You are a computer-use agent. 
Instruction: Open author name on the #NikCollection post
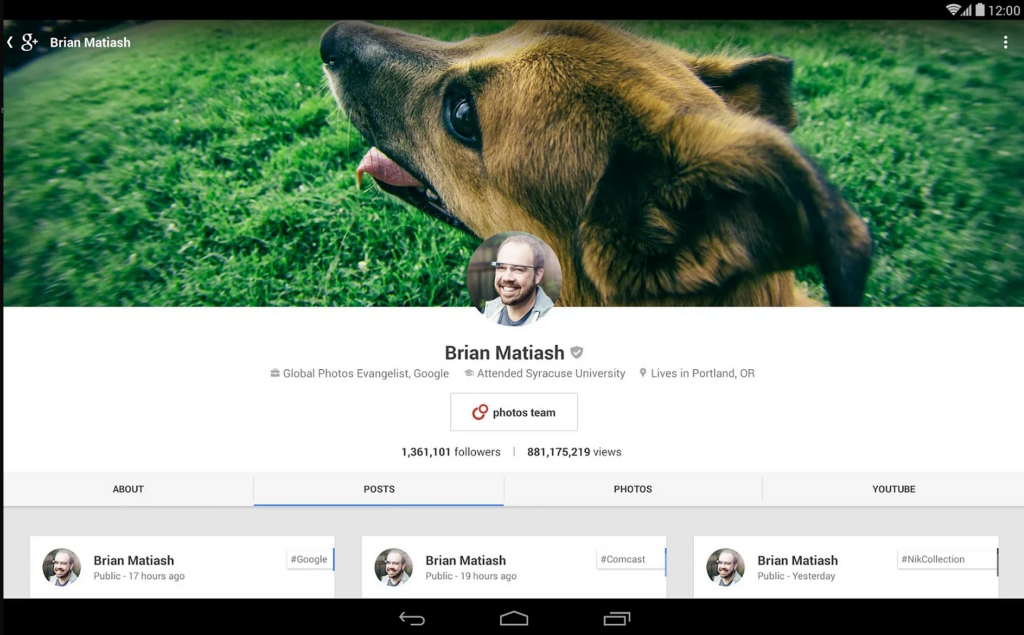(797, 561)
